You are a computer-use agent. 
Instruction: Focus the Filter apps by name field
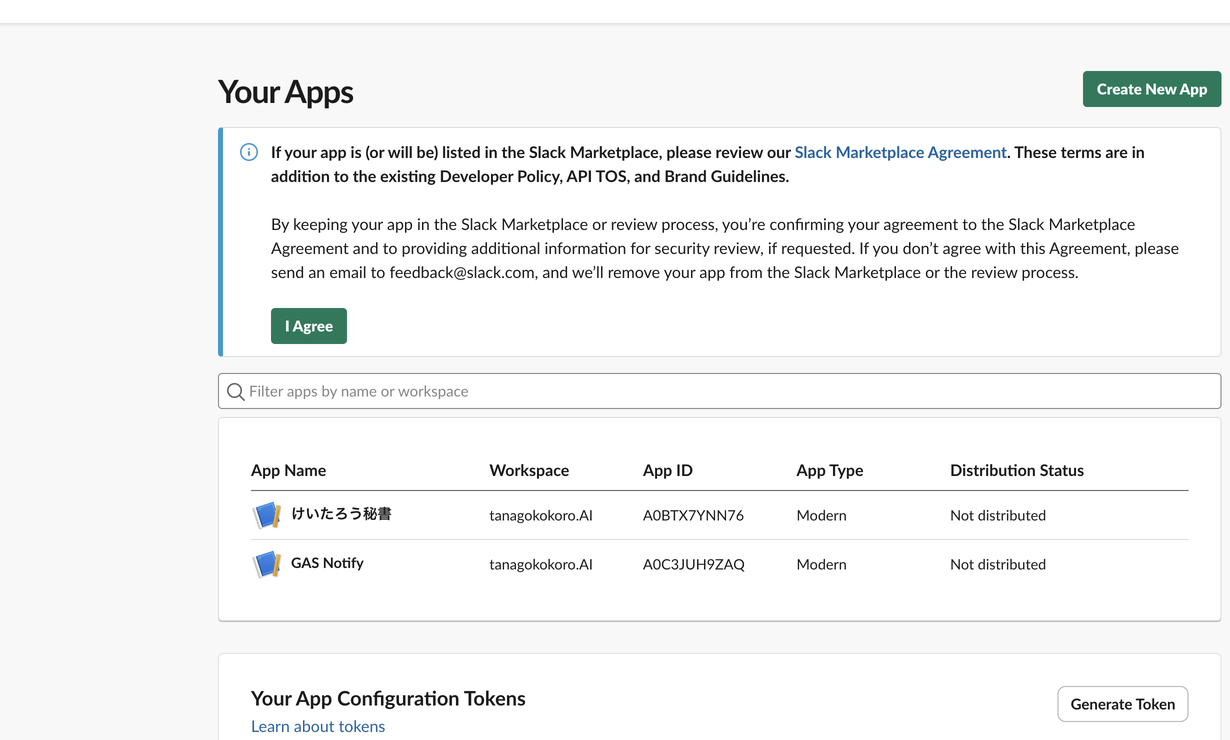720,391
